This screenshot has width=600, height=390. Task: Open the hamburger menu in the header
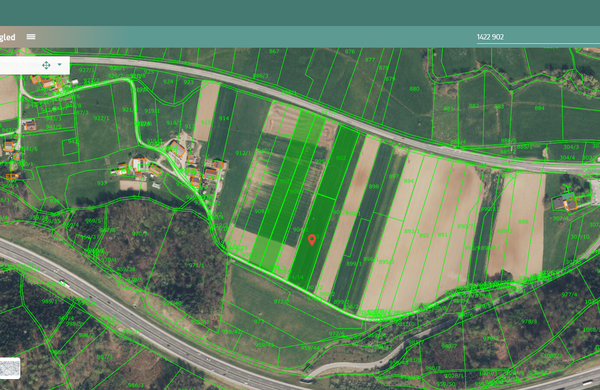click(31, 37)
